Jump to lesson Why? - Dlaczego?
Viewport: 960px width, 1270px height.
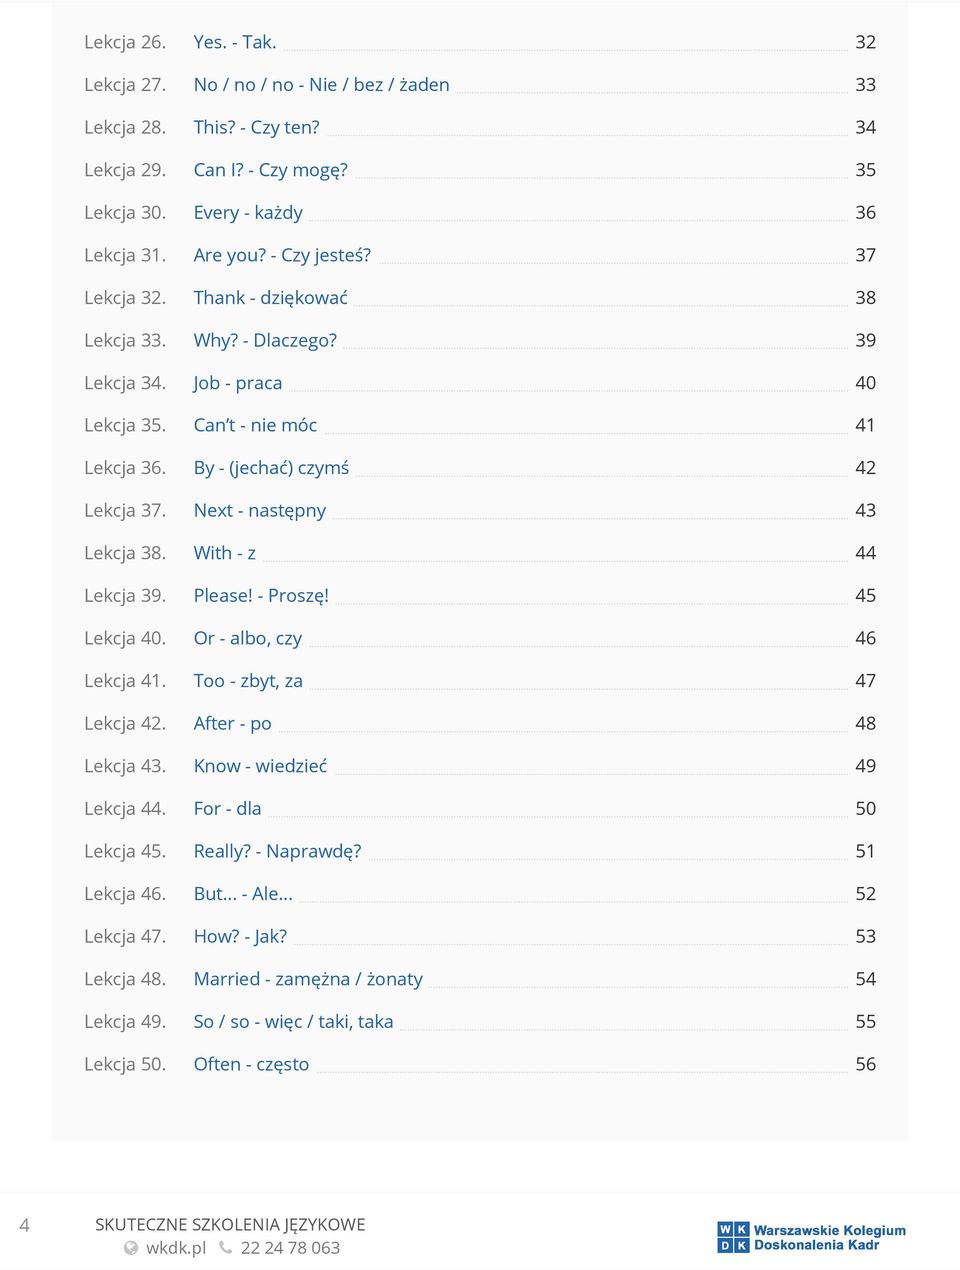[265, 340]
